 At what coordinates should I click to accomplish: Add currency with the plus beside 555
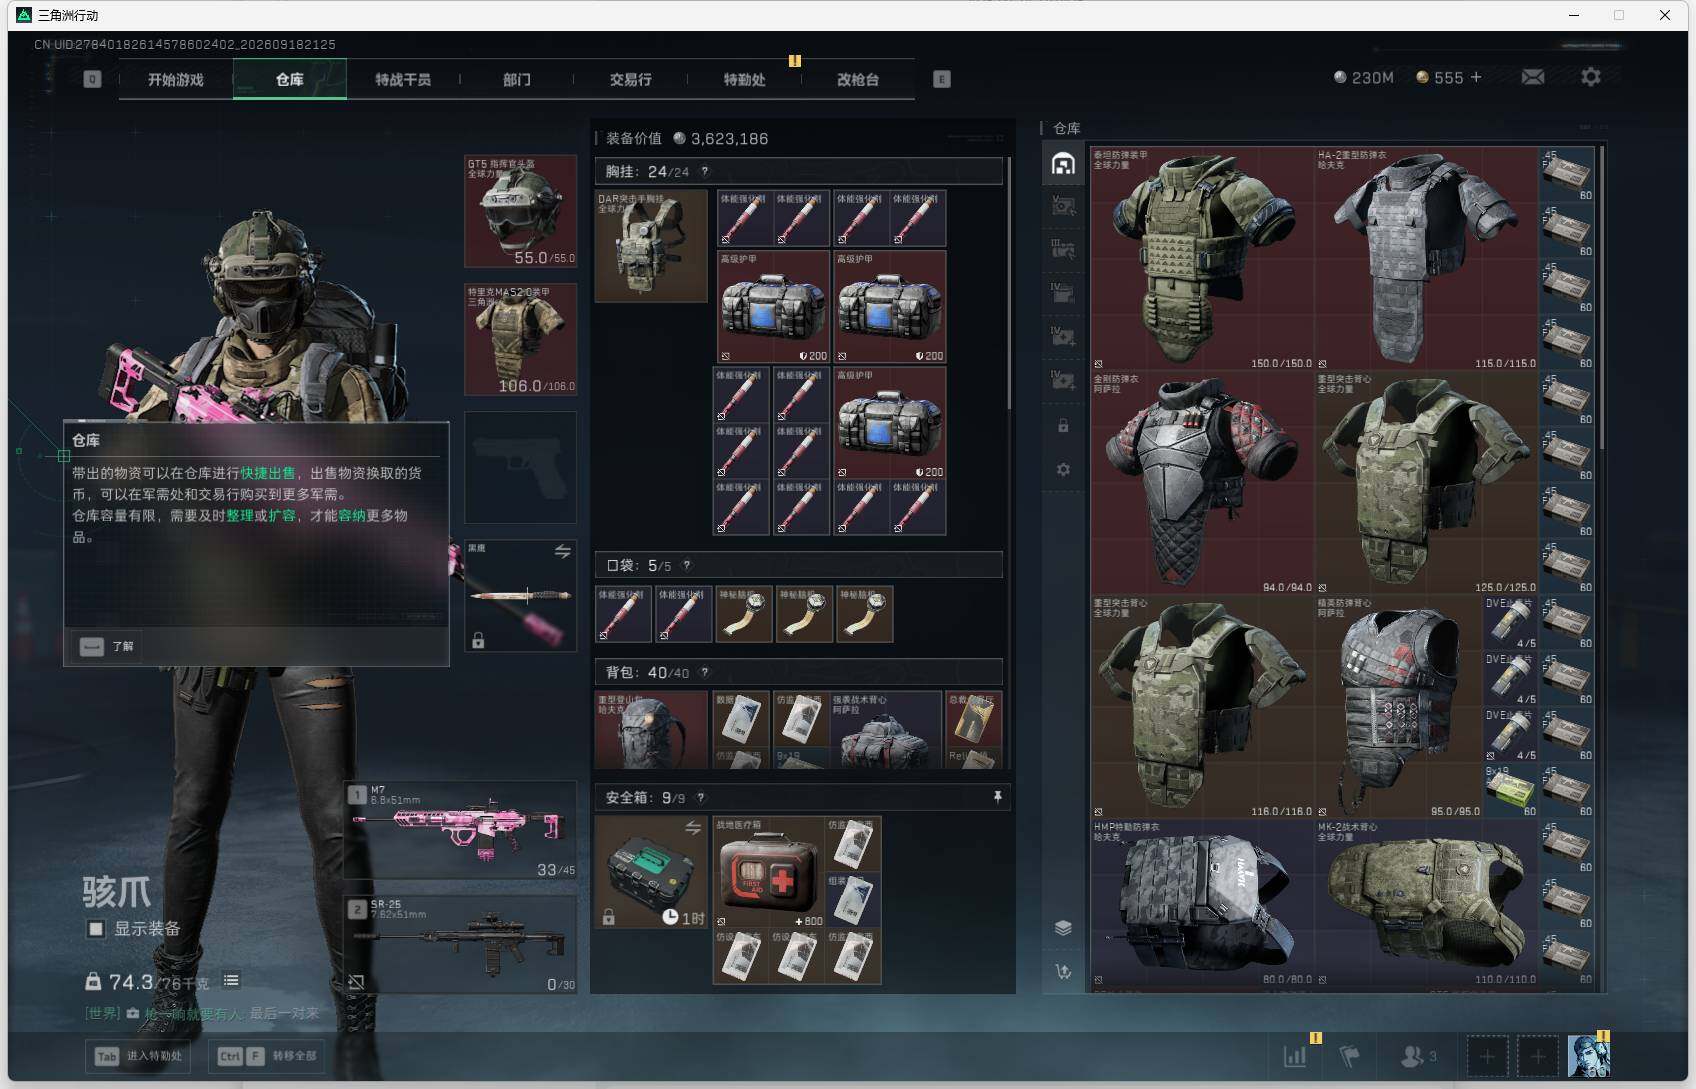coord(1476,77)
